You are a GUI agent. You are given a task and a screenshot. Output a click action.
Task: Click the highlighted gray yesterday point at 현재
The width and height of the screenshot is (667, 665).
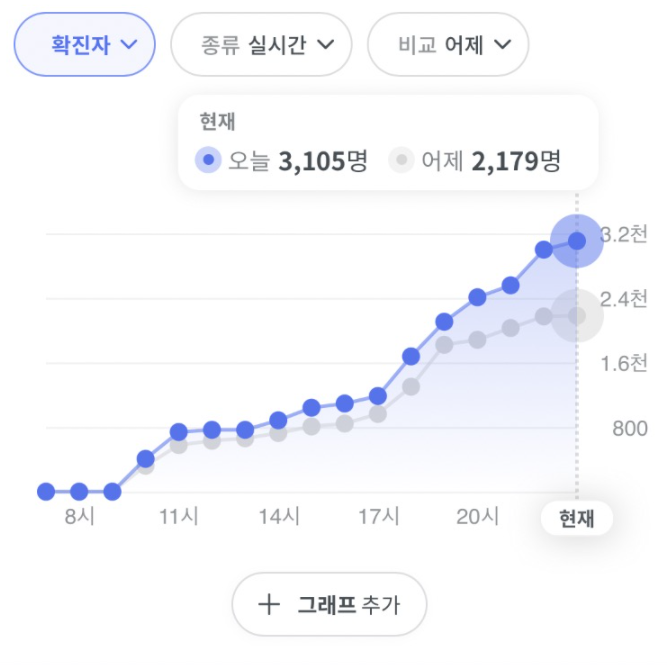click(577, 316)
